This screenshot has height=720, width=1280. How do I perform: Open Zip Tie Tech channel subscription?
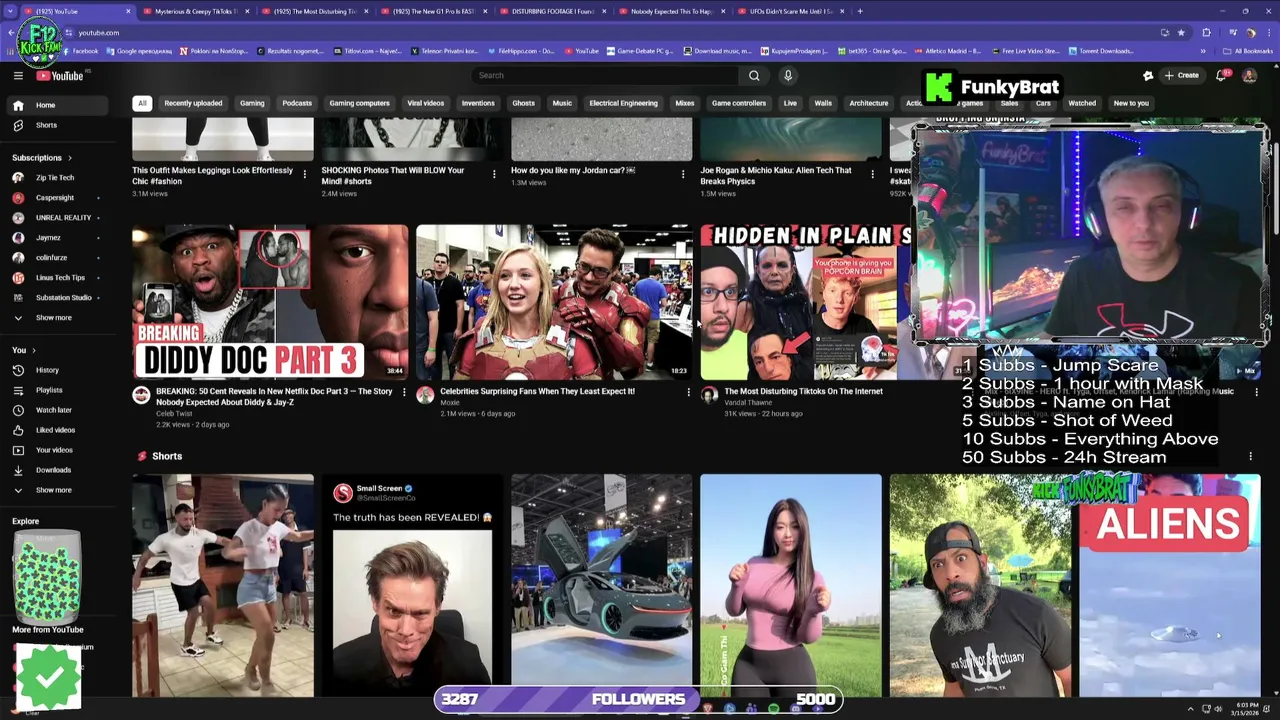[55, 178]
